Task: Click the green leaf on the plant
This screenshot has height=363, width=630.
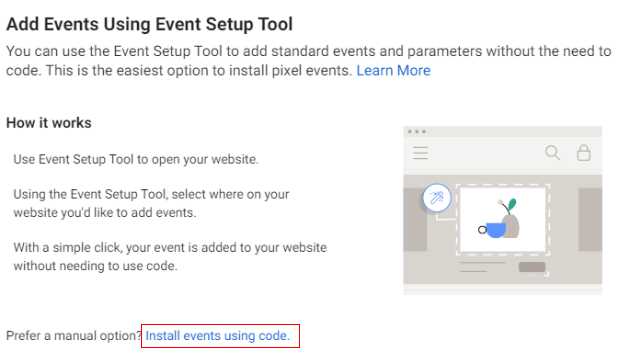Action: (x=511, y=205)
